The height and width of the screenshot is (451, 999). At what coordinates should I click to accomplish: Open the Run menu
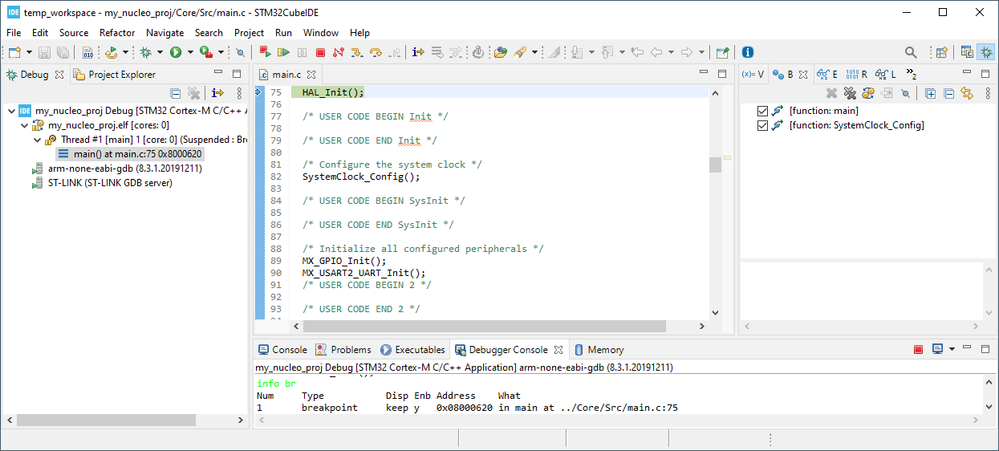pos(284,32)
